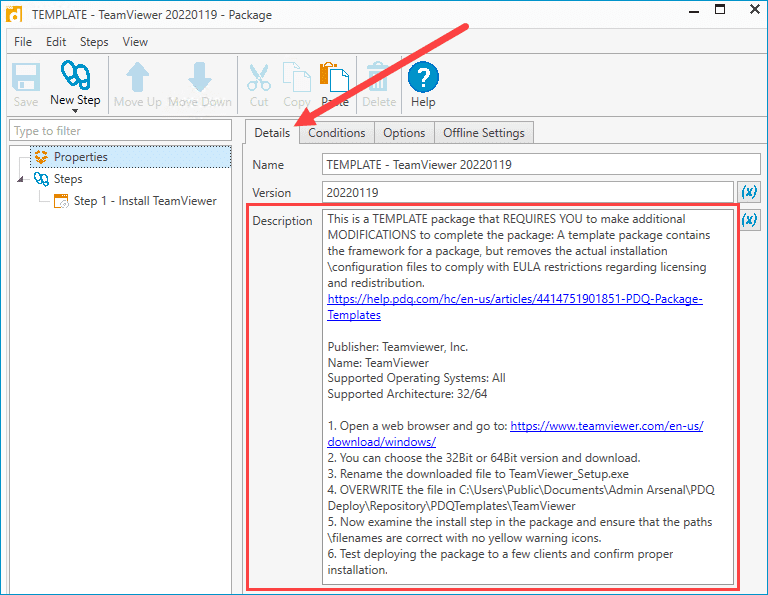Click the Type to filter box
Screen dimensions: 768x595
pos(120,131)
